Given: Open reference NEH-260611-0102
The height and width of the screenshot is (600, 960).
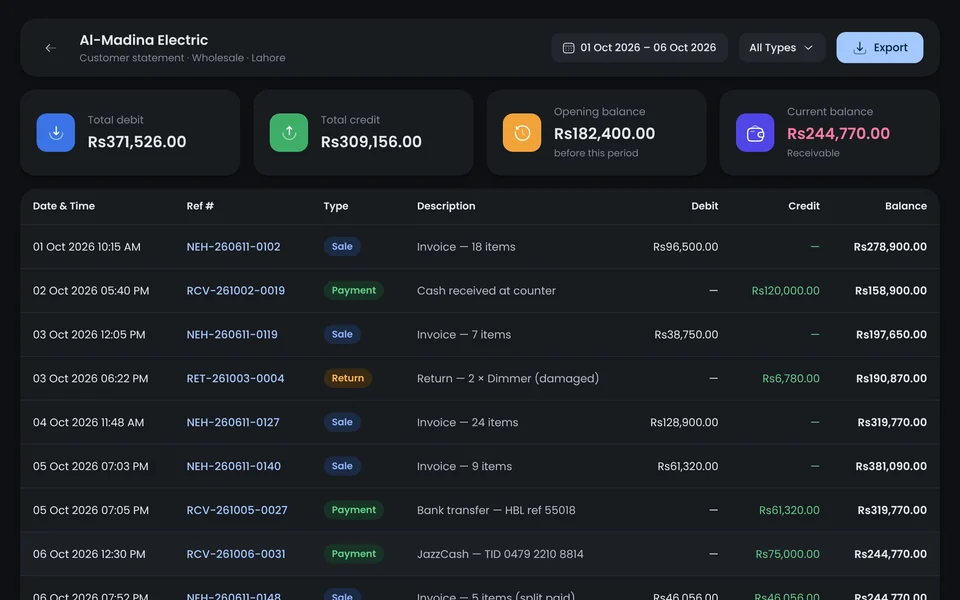Looking at the screenshot, I should tap(233, 247).
